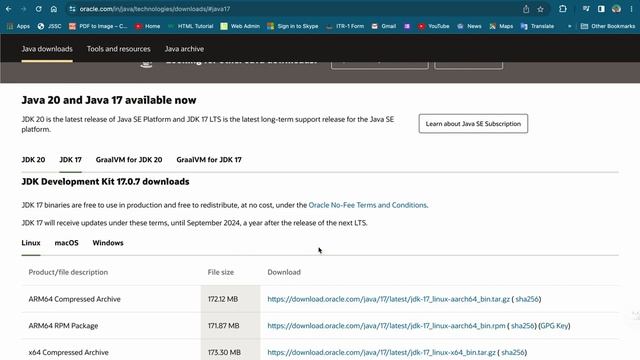Image resolution: width=640 pixels, height=360 pixels.
Task: Toggle the browser side panel
Action: tap(601, 9)
